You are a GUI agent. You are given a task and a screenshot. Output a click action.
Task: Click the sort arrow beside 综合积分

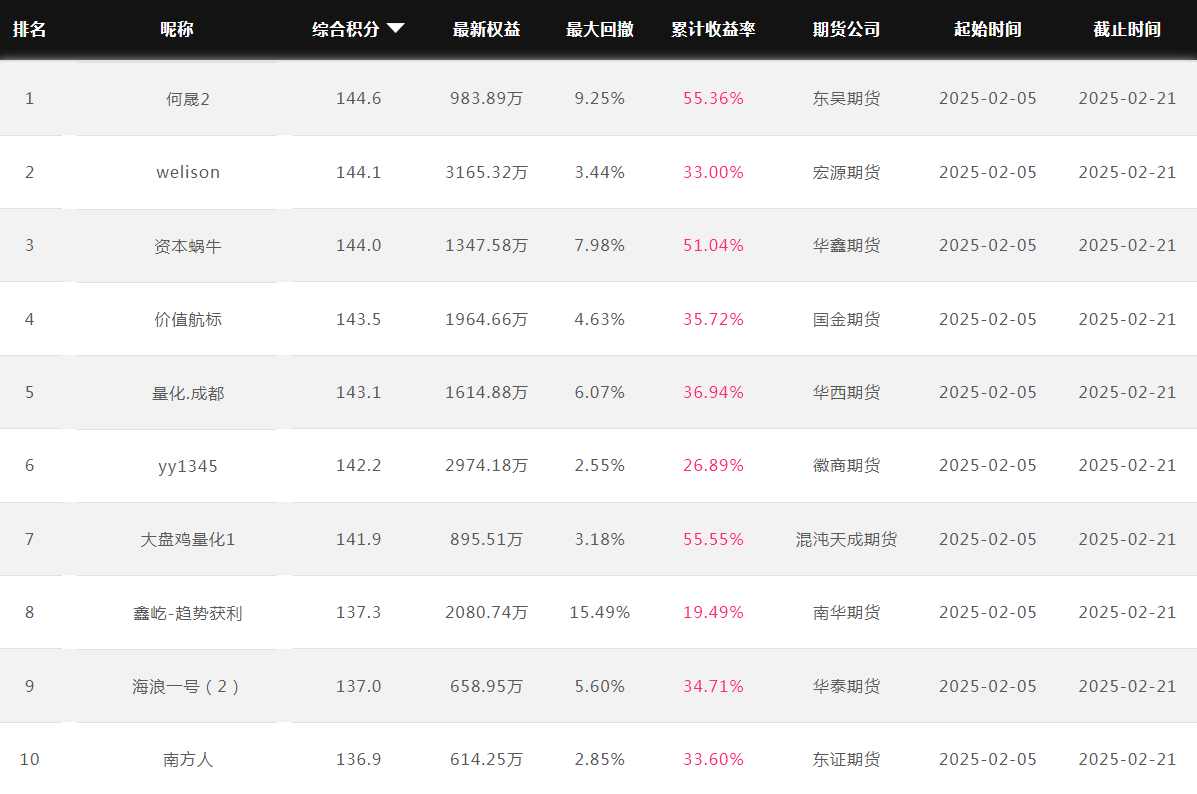click(x=395, y=28)
